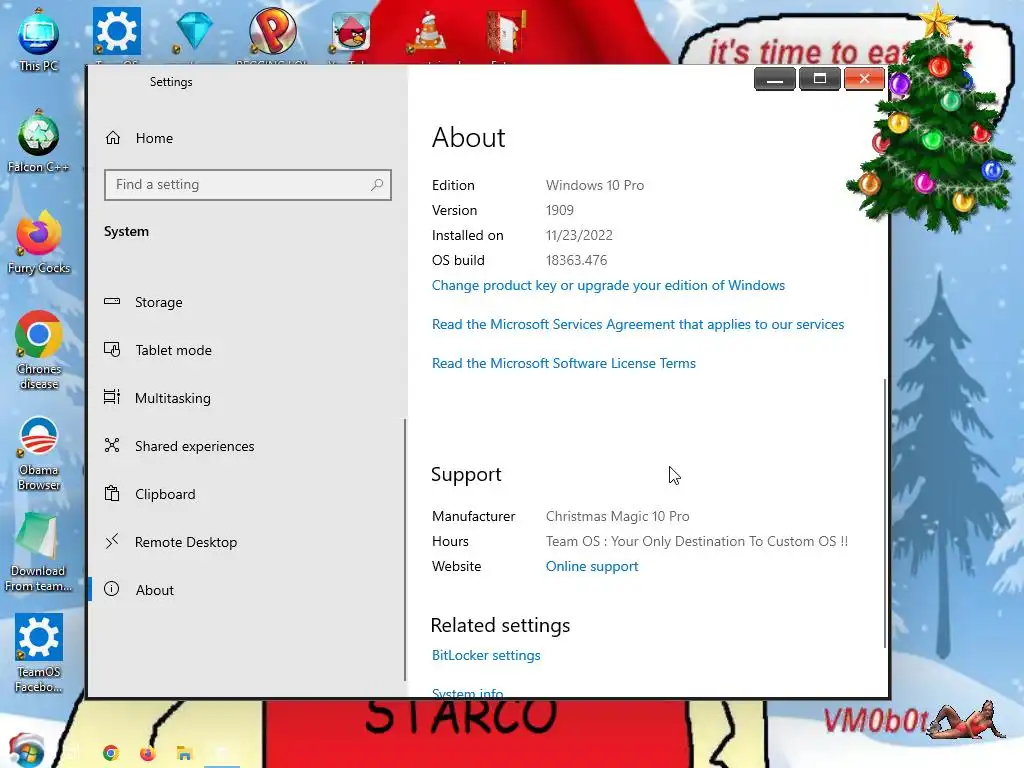Select manufacturer text Christmas Magic 10 Pro
Screen dimensions: 1024x768
tap(618, 516)
